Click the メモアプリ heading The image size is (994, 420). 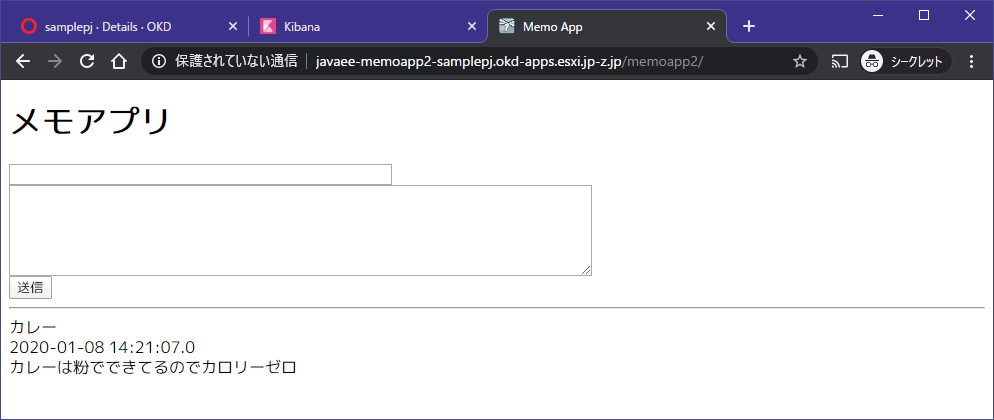[91, 121]
